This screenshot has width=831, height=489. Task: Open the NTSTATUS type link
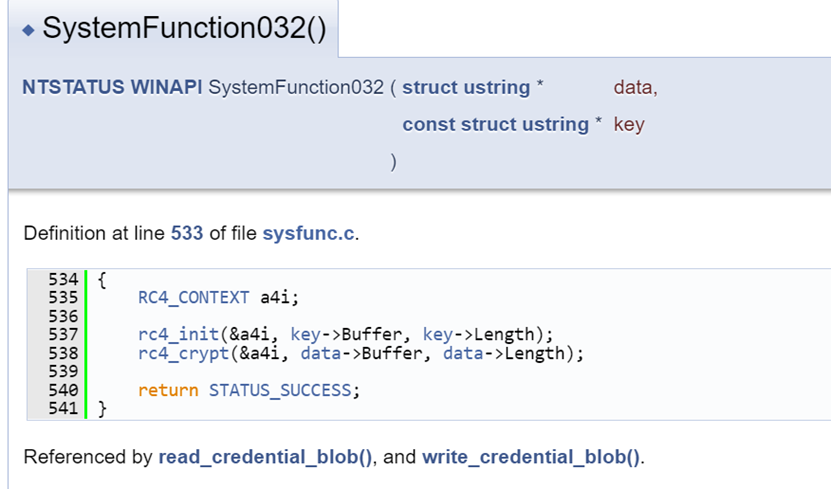[73, 87]
